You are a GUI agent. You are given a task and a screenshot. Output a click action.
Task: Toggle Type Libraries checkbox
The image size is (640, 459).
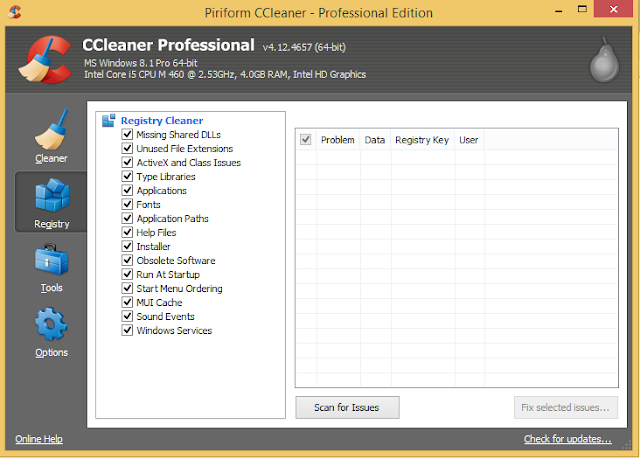click(127, 176)
